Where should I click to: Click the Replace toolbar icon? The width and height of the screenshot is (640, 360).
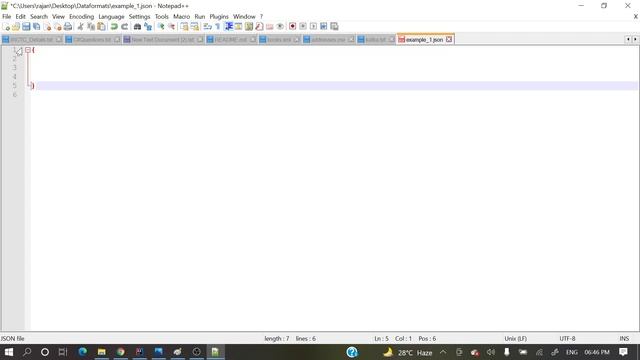148,27
